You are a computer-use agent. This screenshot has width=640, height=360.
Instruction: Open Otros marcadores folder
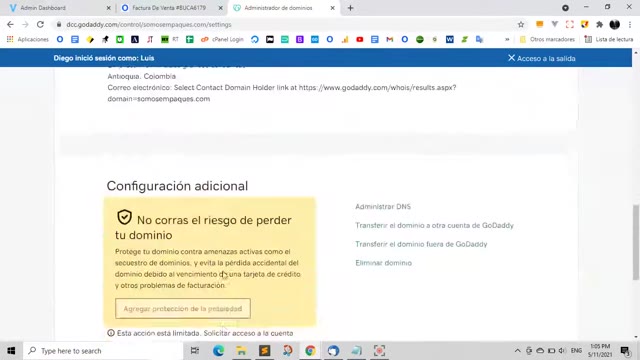(547, 40)
